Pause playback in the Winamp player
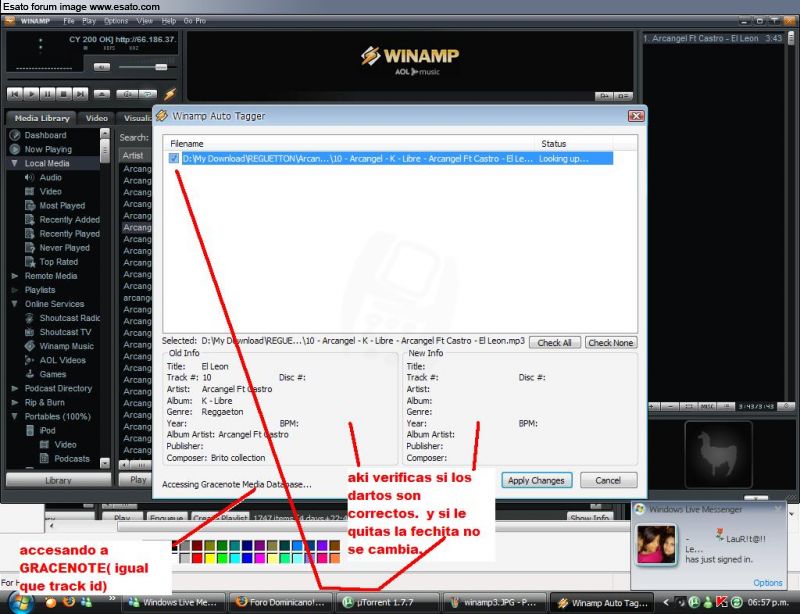 coord(47,94)
